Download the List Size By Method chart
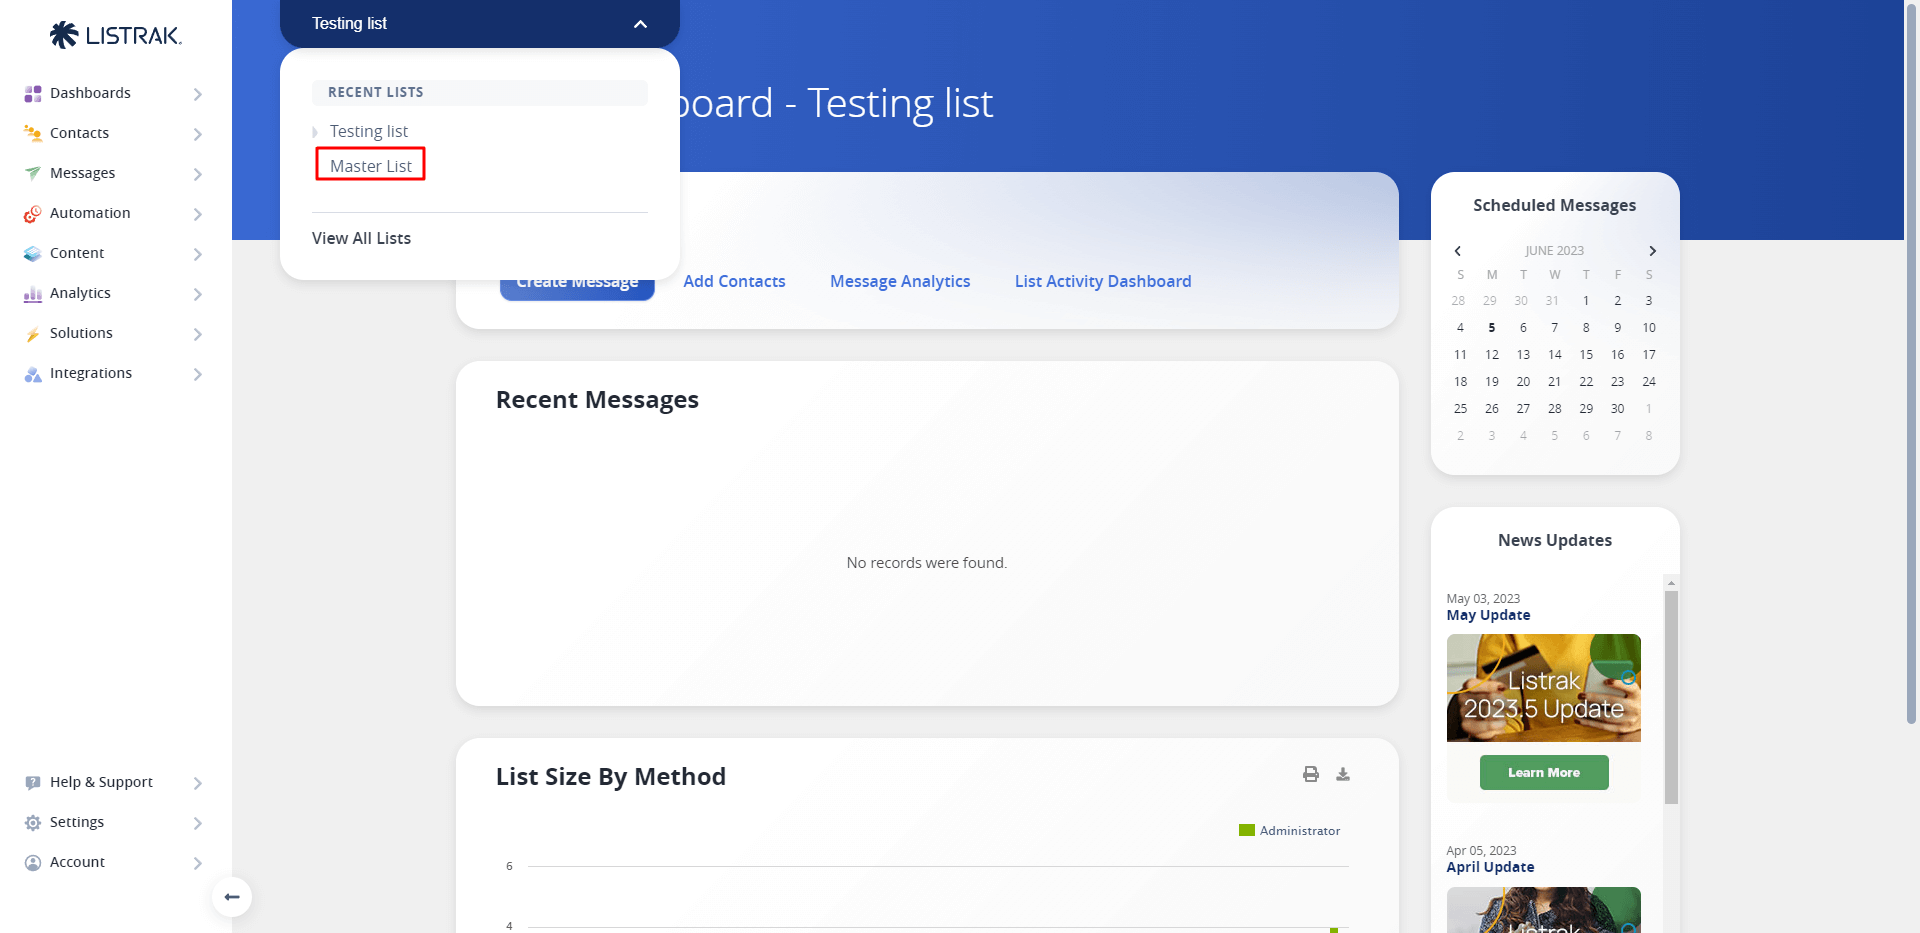This screenshot has width=1920, height=933. point(1343,774)
